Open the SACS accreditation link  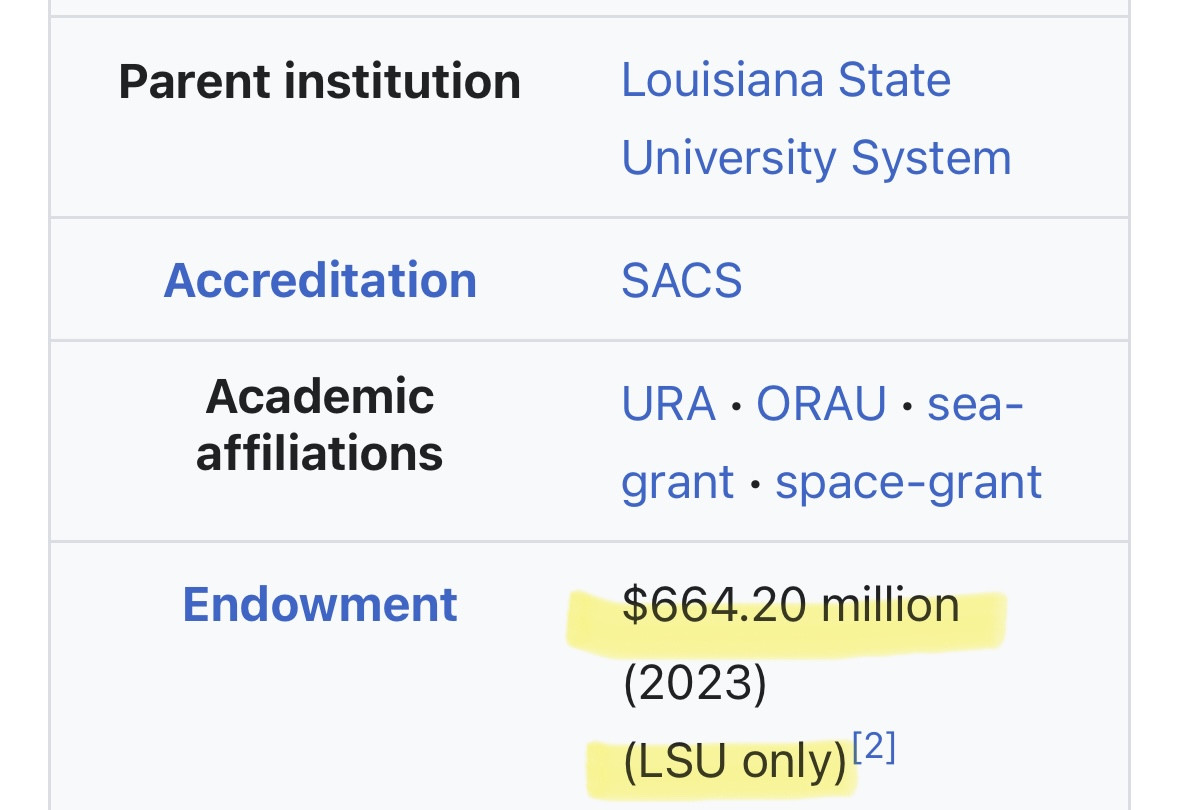(681, 280)
